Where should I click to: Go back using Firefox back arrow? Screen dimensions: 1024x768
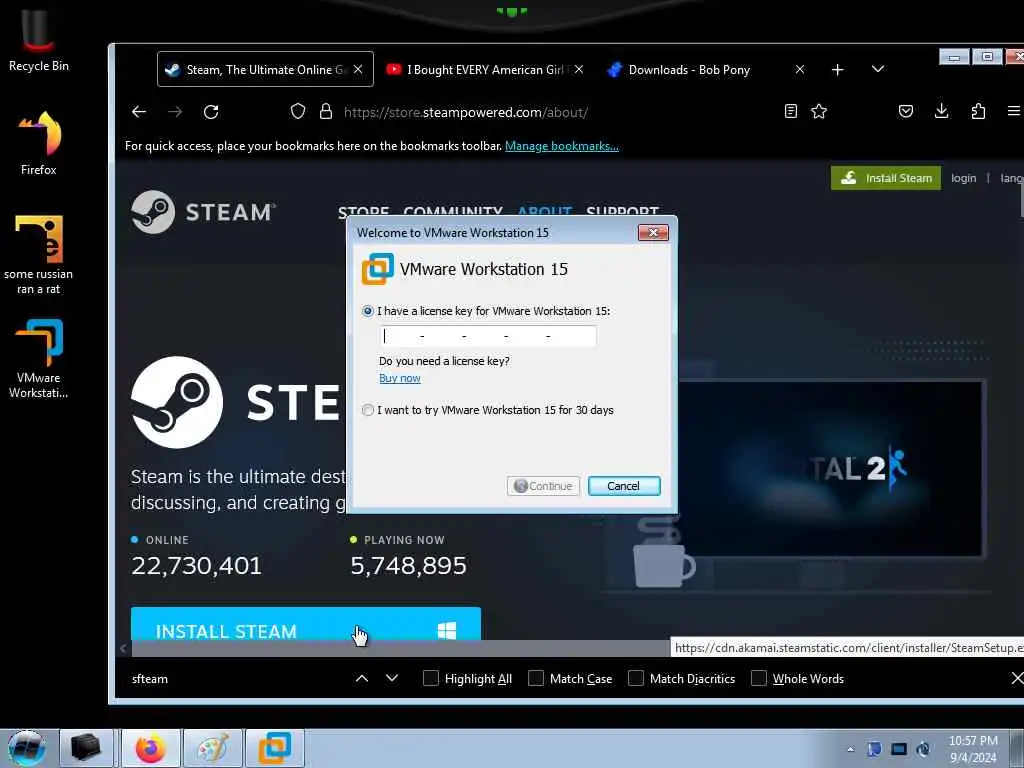(x=138, y=112)
